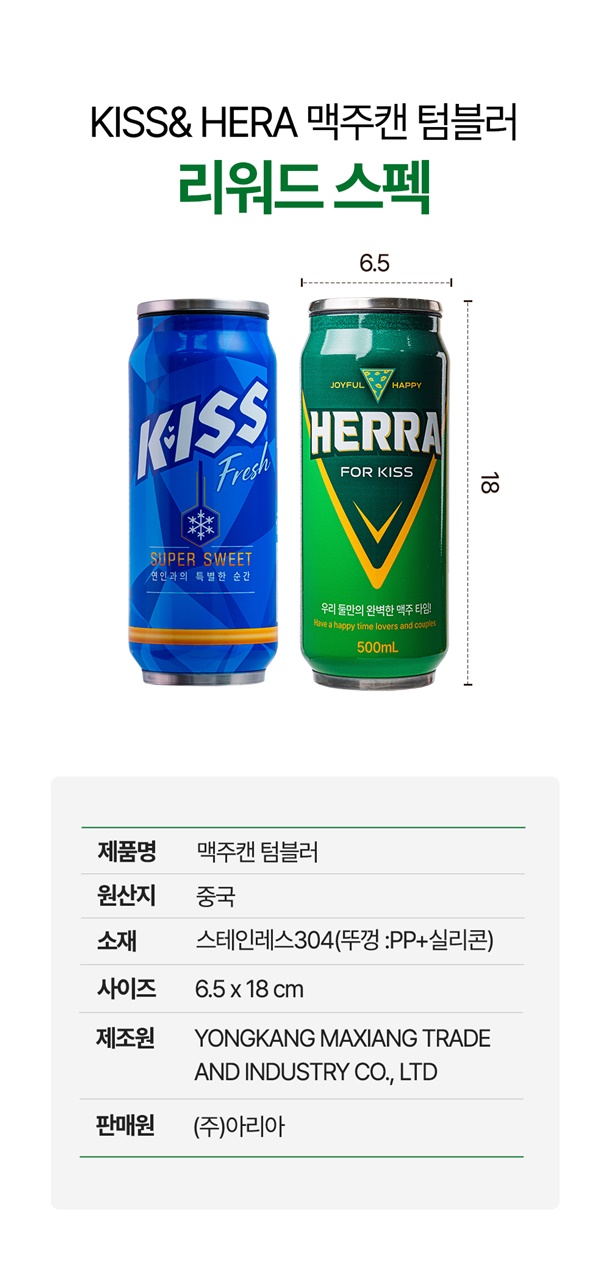Screen dimensions: 610x1277
Task: Click the 중국 origin value
Action: coord(215,895)
